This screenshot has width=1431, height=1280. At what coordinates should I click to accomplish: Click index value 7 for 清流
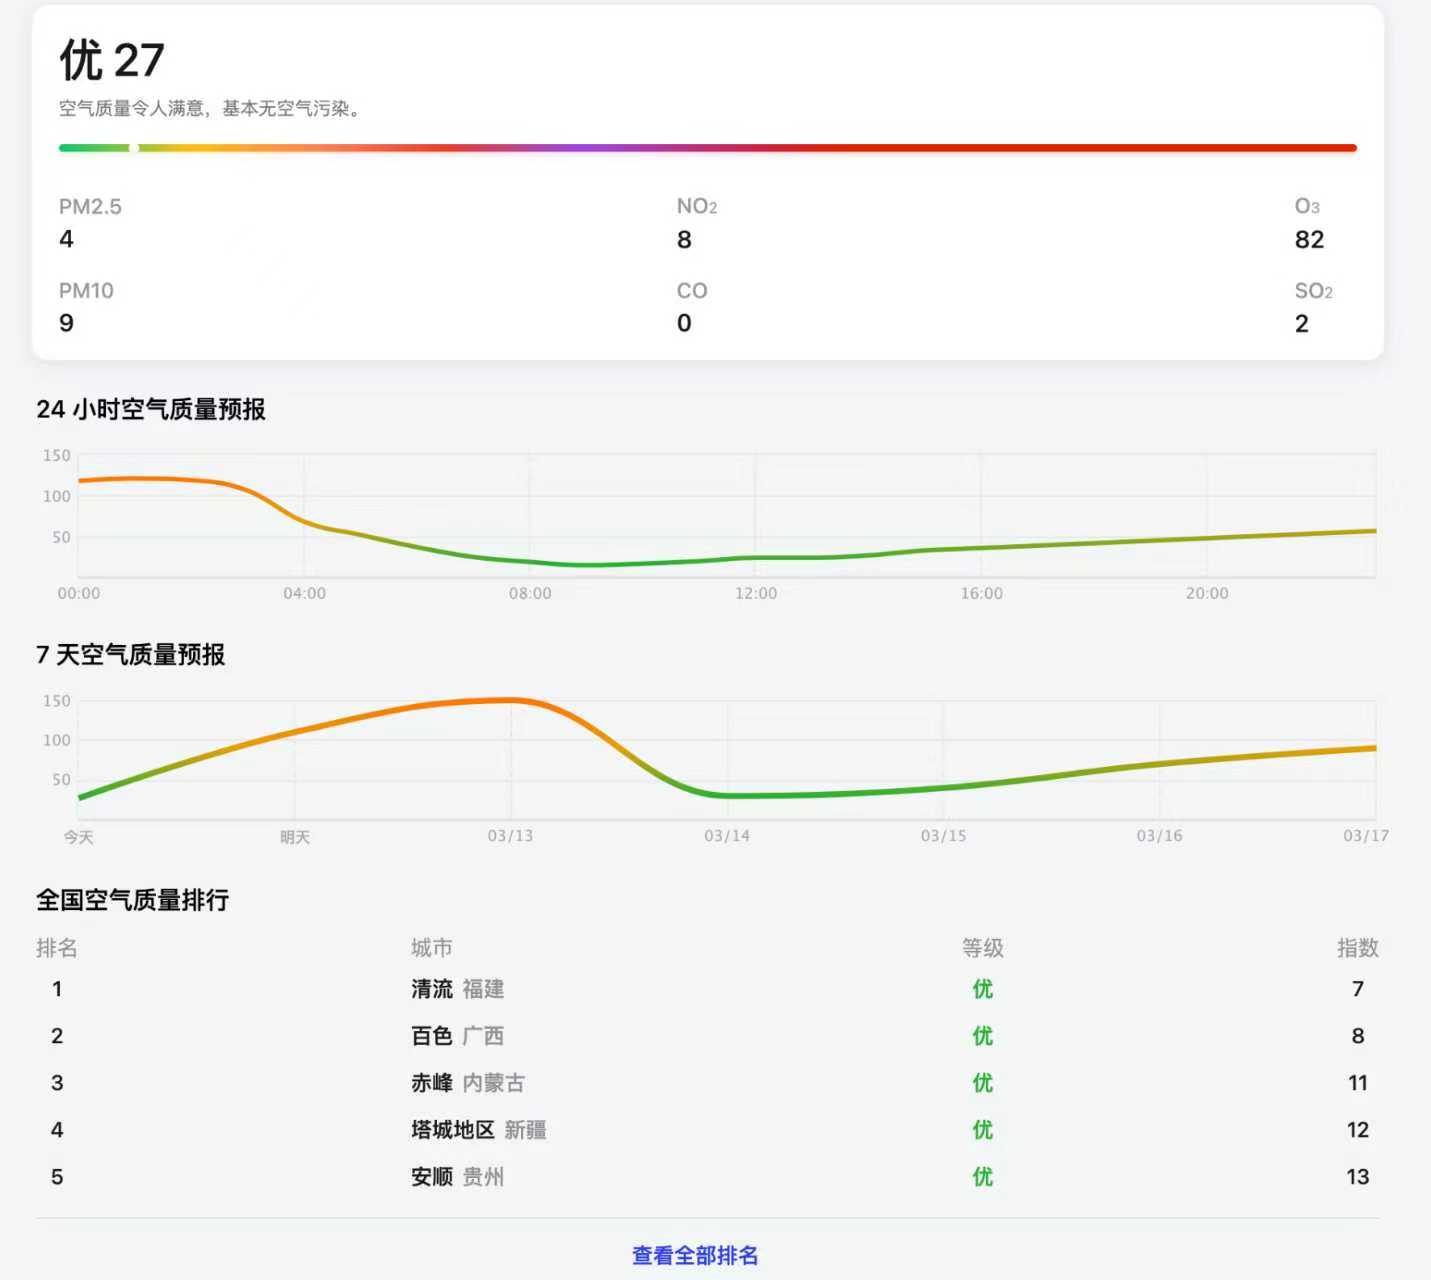click(x=1358, y=989)
